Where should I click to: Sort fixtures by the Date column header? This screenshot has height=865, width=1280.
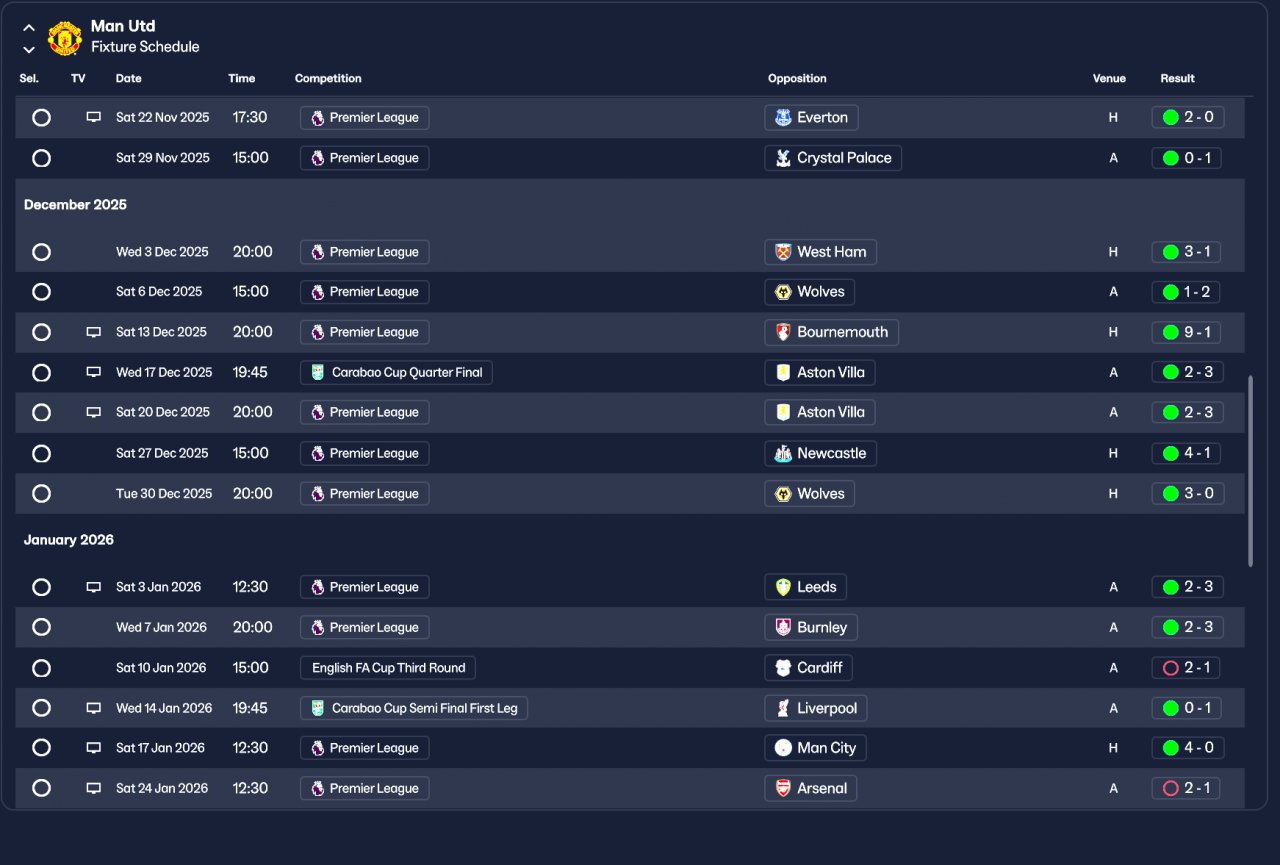pos(129,78)
